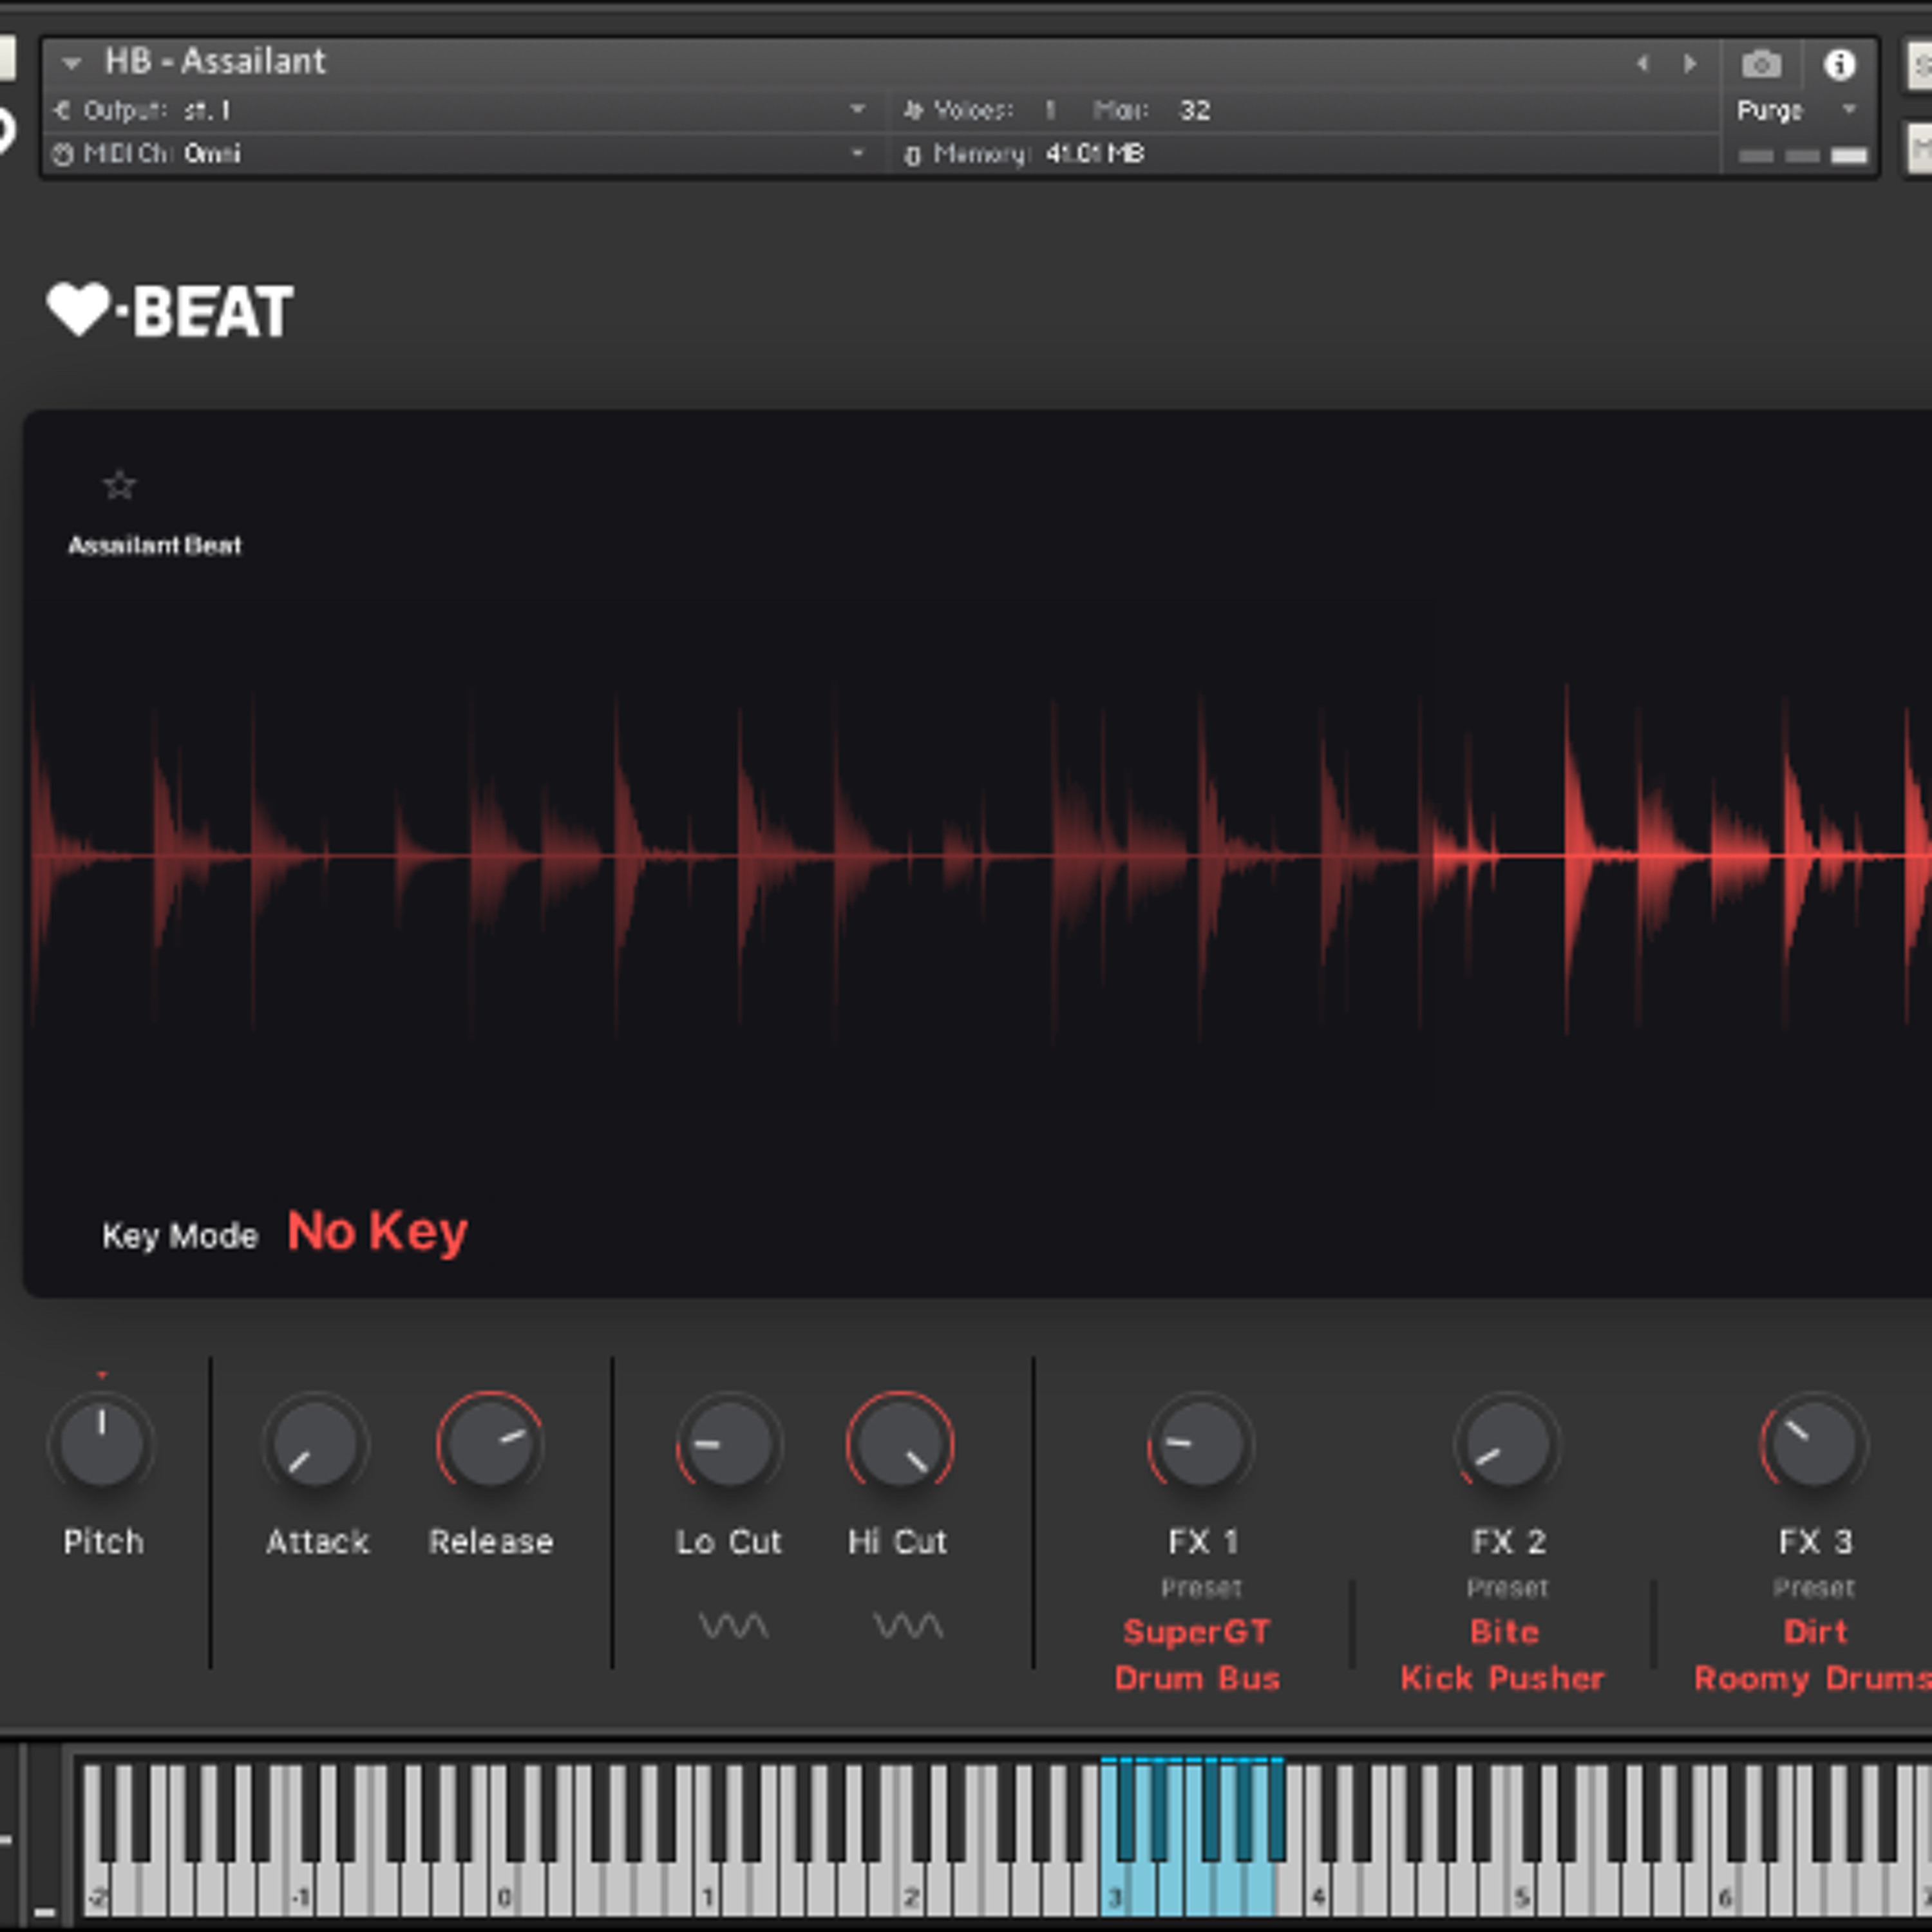1932x1932 pixels.
Task: Select FX 2 preset Bite Kick Pusher
Action: pos(1503,1655)
